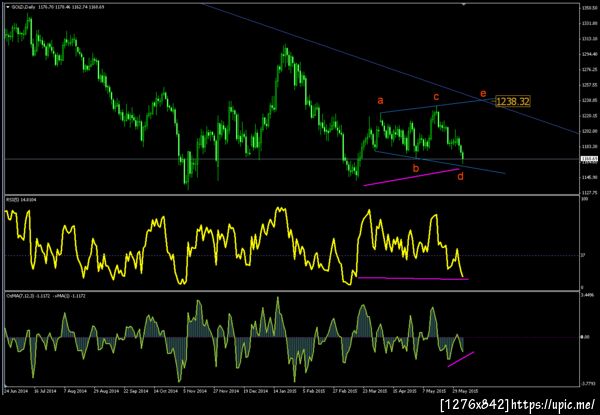Click the GOLD,Daily symbol title text
Screen dimensions: 600x415
point(23,7)
